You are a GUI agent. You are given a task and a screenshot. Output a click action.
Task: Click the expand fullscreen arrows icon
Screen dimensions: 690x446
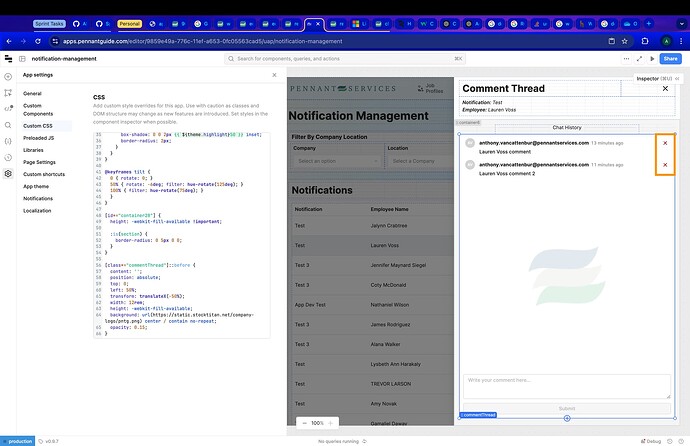pos(639,58)
